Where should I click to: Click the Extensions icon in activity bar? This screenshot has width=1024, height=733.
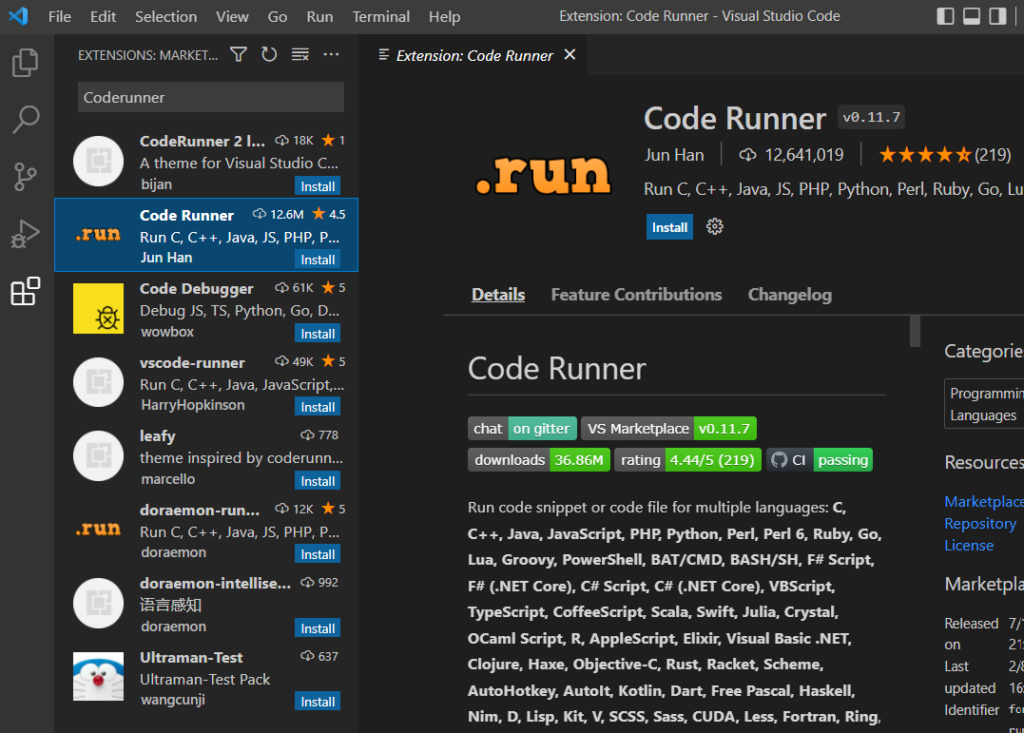(x=25, y=292)
